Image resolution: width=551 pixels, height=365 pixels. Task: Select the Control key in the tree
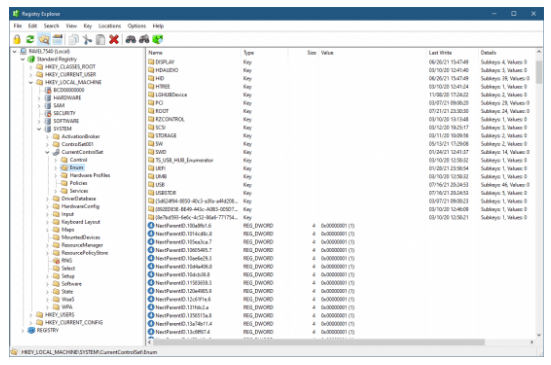(78, 160)
